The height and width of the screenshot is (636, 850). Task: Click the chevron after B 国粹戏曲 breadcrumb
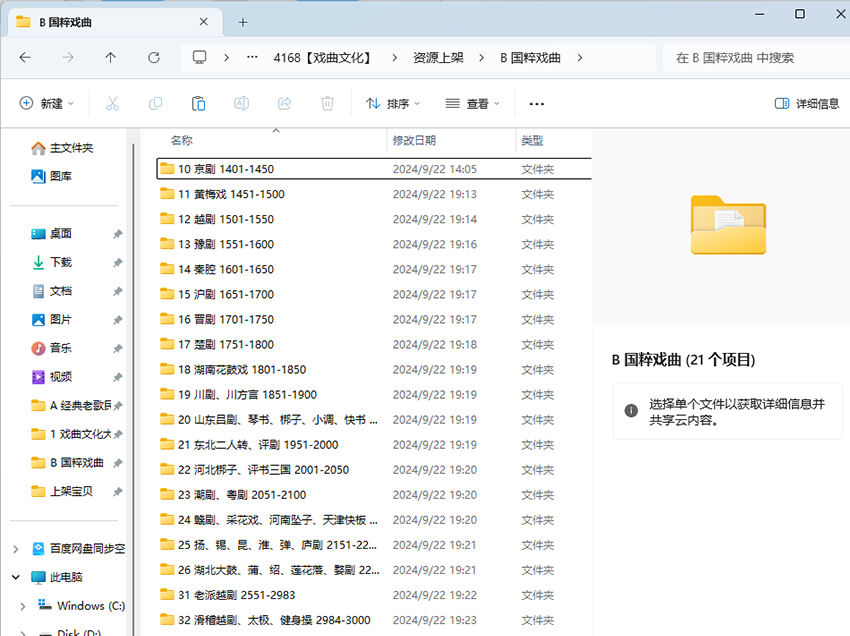[x=580, y=57]
